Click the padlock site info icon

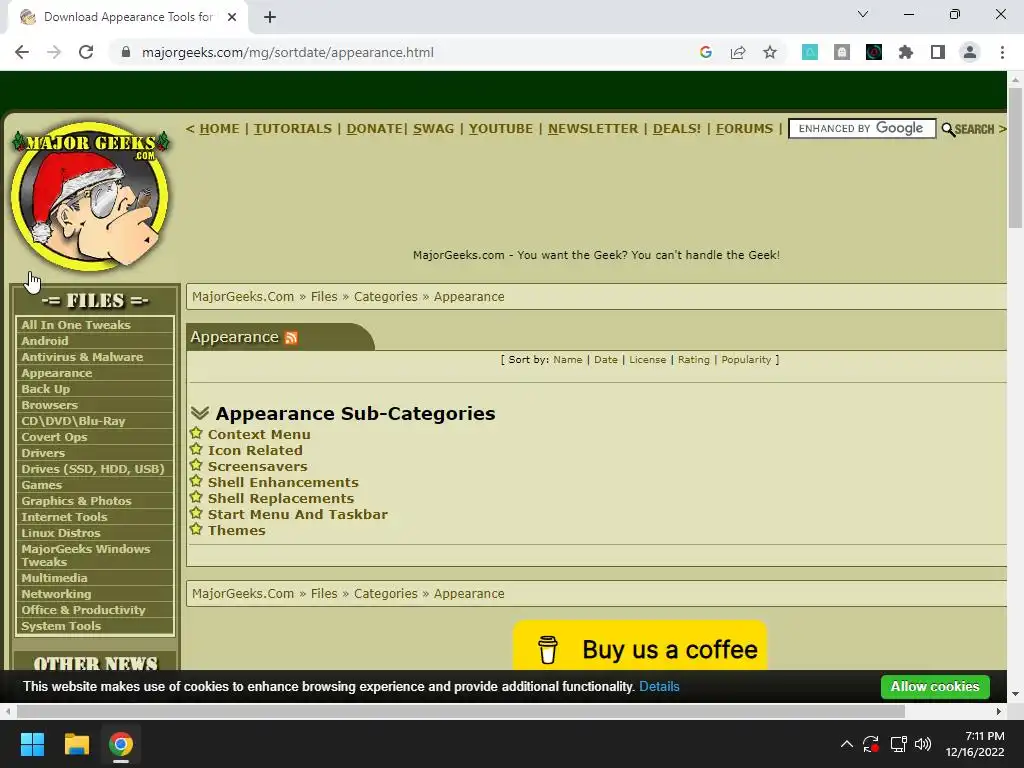[126, 52]
